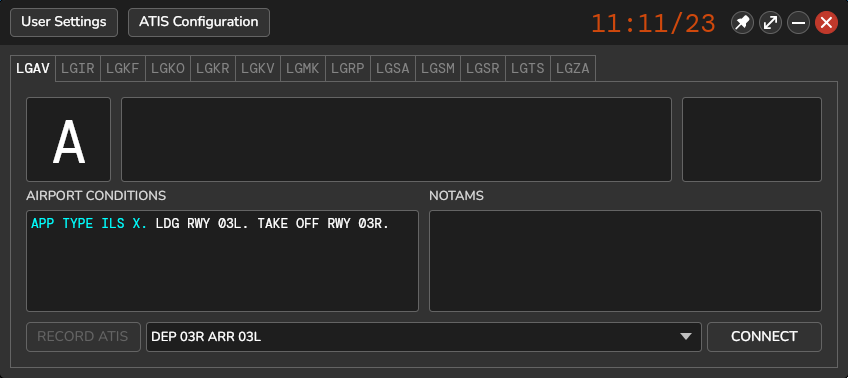Switch to the LGKF tab
Image resolution: width=848 pixels, height=378 pixels.
tap(123, 69)
